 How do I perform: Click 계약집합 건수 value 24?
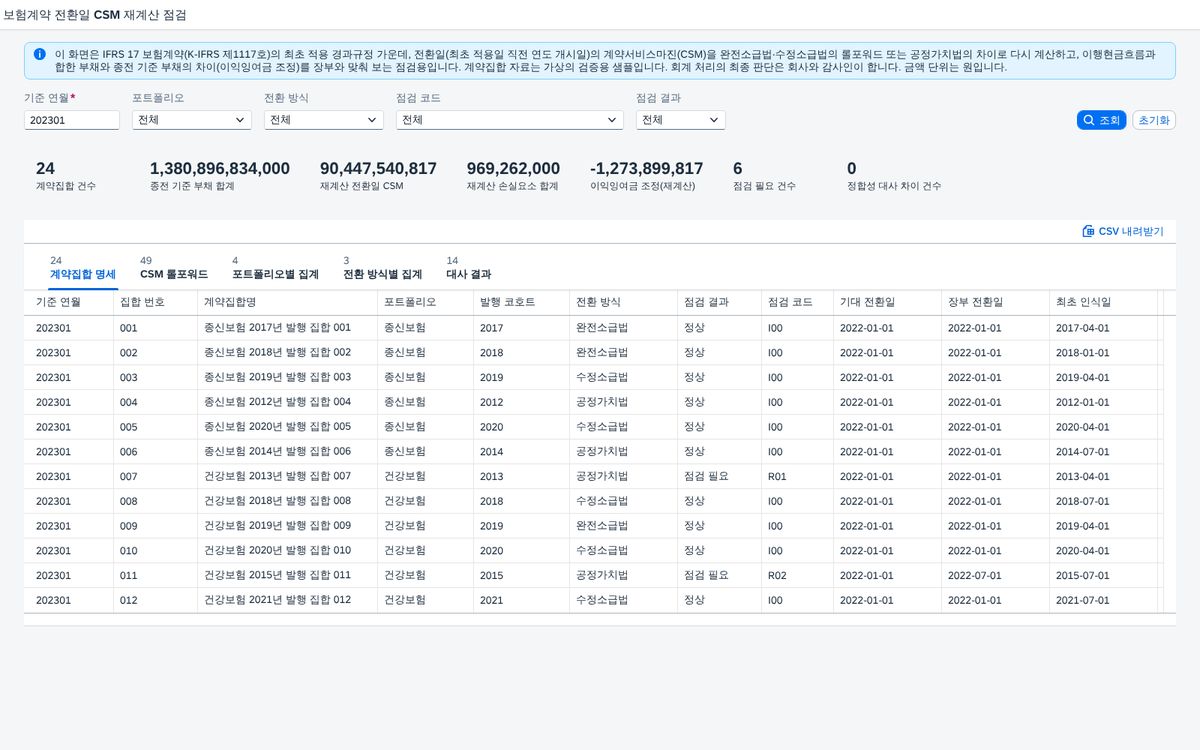pyautogui.click(x=45, y=169)
